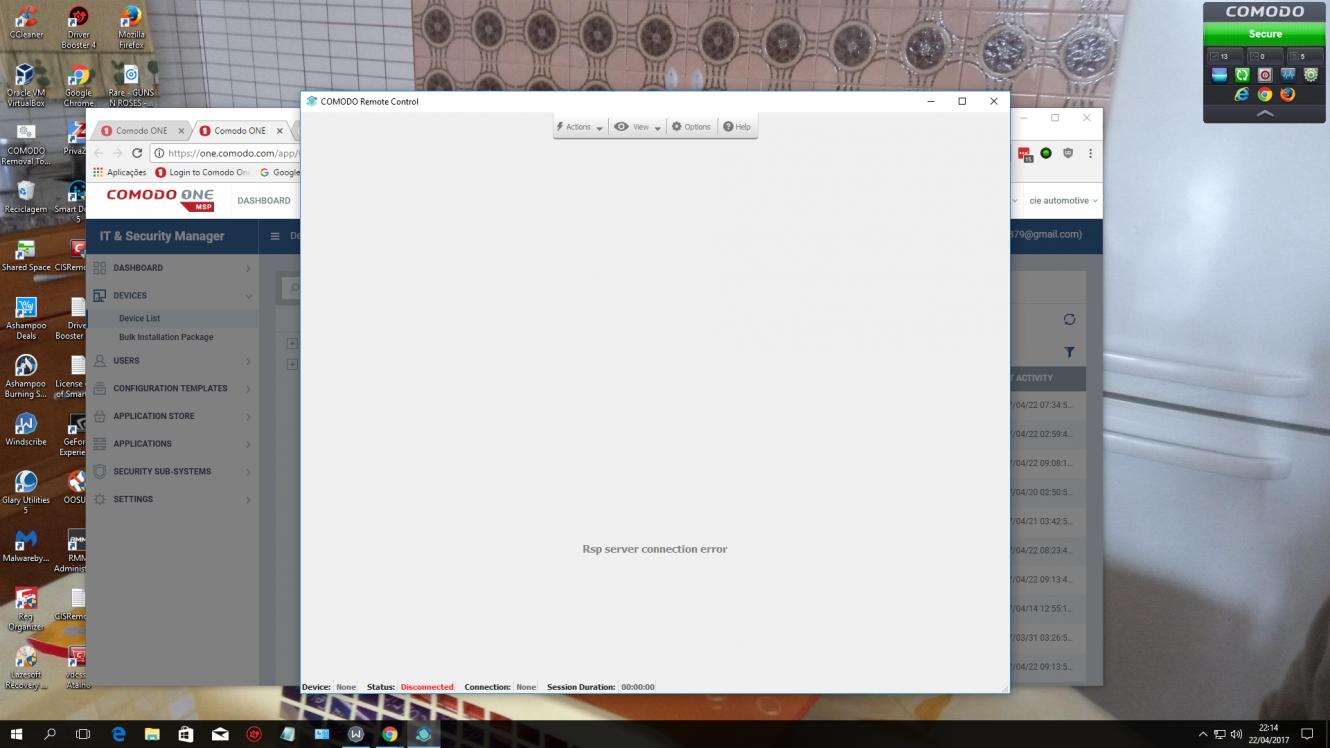This screenshot has width=1330, height=748.
Task: Open Task View on the taskbar
Action: point(83,734)
